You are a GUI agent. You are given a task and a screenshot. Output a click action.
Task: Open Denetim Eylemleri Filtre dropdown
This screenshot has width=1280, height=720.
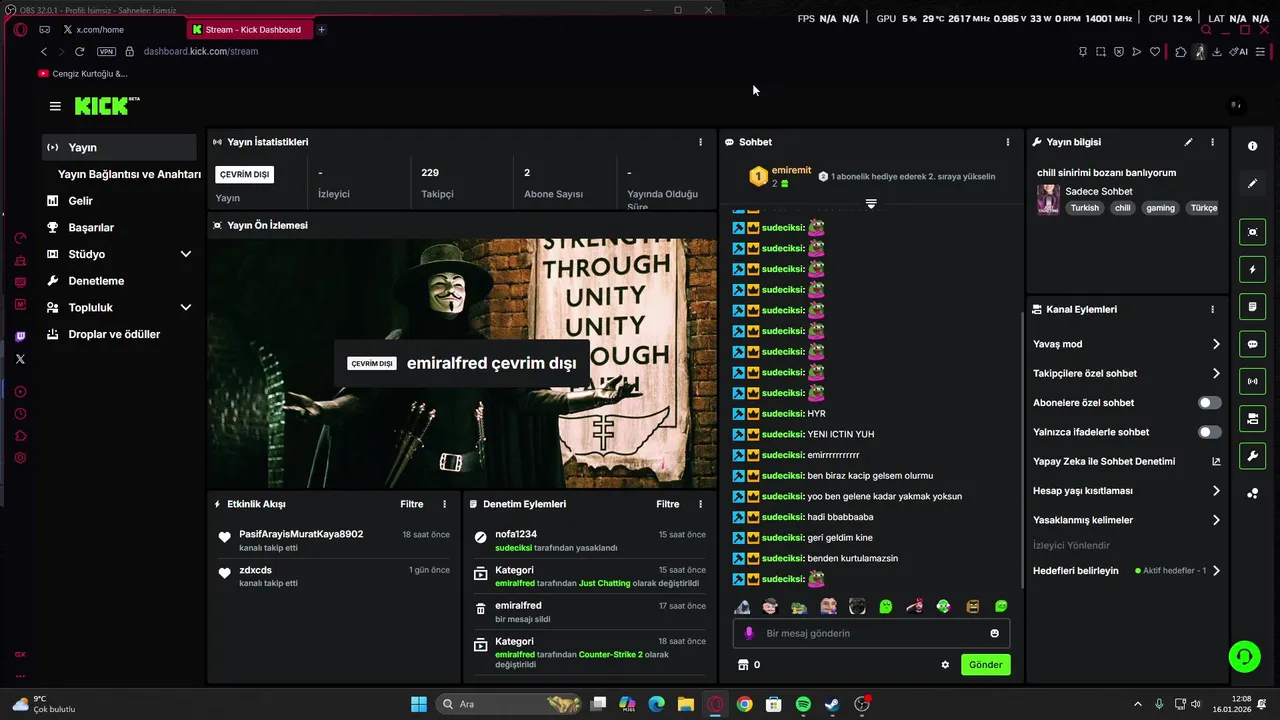668,504
